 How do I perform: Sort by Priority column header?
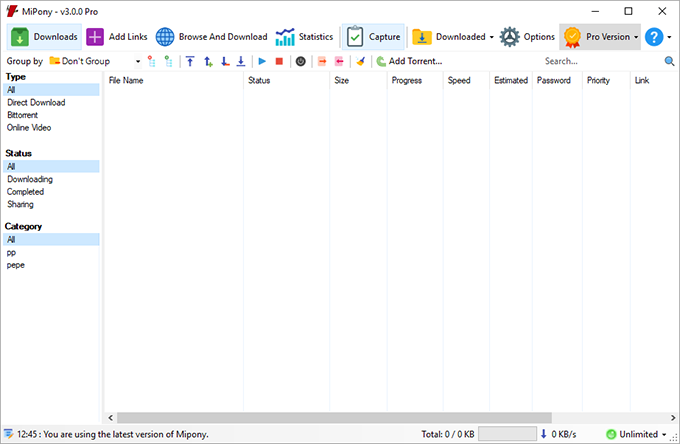pyautogui.click(x=606, y=80)
